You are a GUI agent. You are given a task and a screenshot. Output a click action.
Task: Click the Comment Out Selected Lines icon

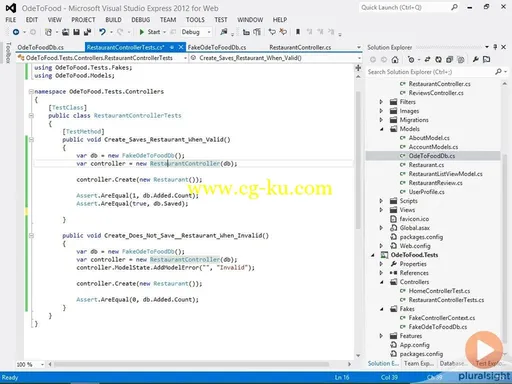pyautogui.click(x=272, y=32)
